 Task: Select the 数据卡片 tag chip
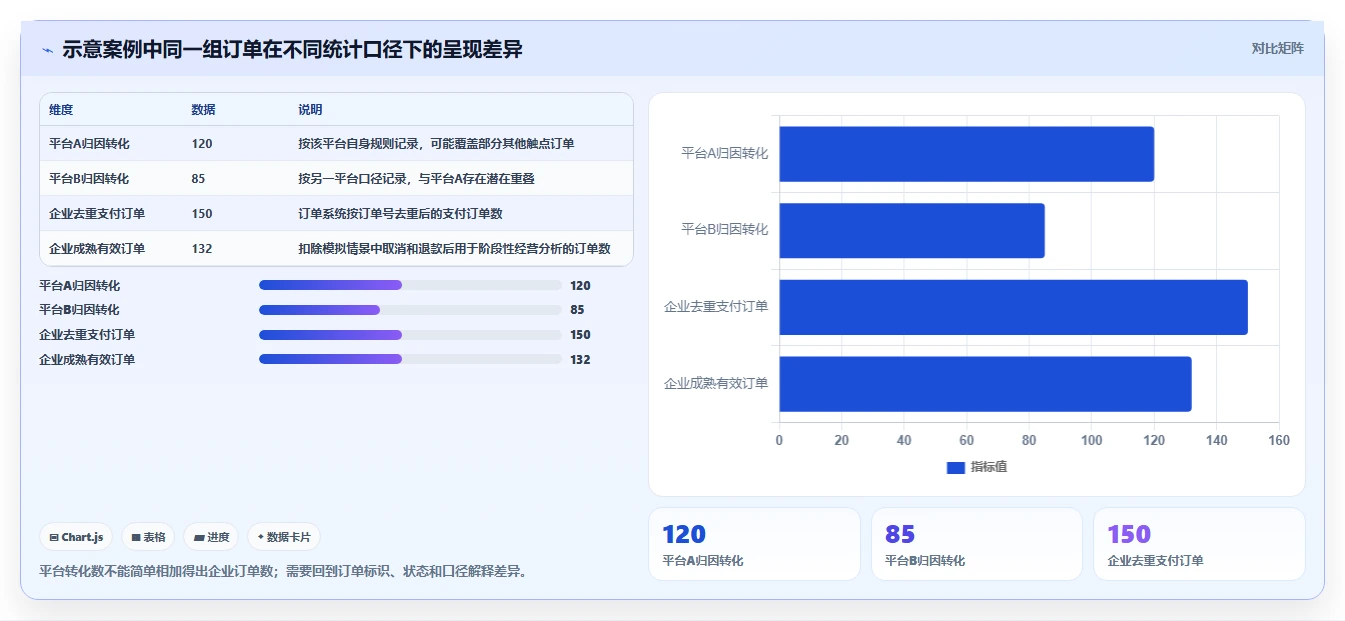(x=284, y=537)
